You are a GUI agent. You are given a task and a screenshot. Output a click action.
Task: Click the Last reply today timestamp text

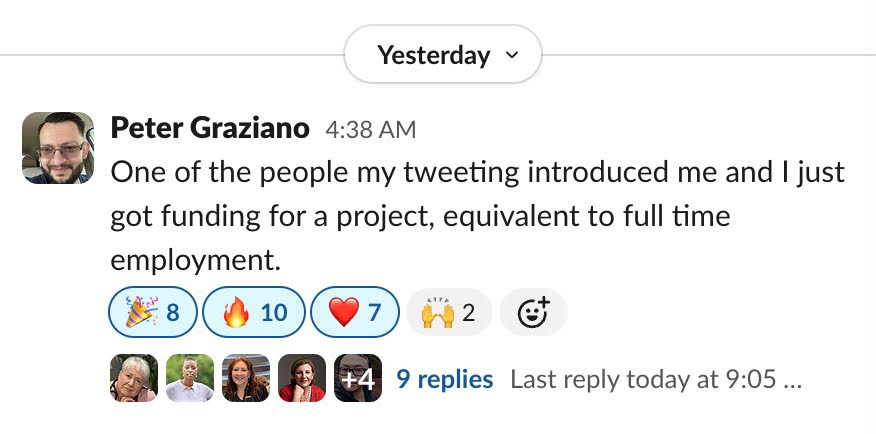coord(655,380)
